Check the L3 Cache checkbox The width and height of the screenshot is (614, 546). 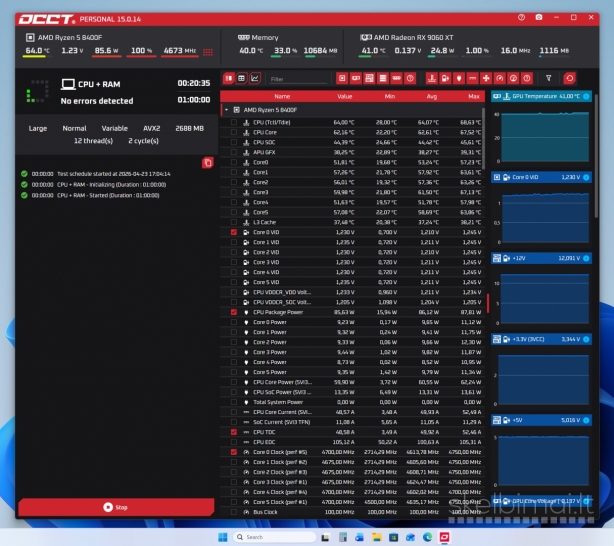click(234, 222)
